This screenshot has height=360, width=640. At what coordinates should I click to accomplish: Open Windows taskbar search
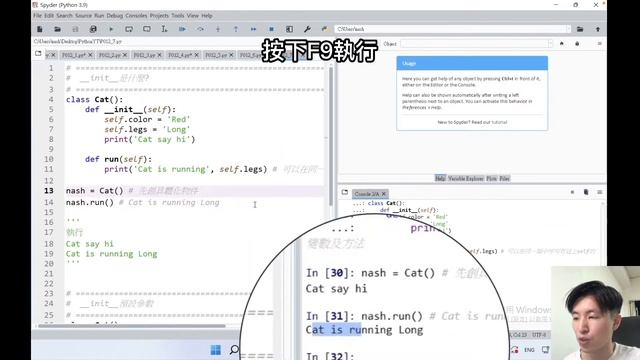[234, 350]
